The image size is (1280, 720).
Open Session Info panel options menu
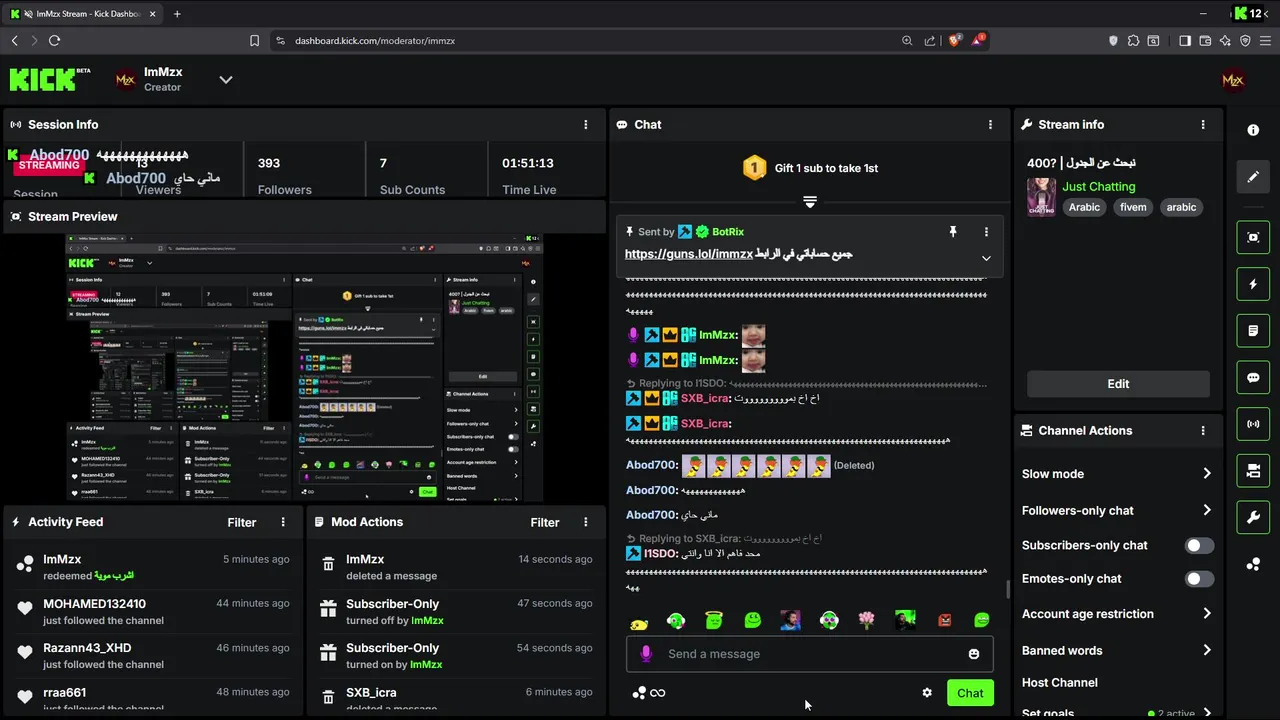pyautogui.click(x=586, y=124)
